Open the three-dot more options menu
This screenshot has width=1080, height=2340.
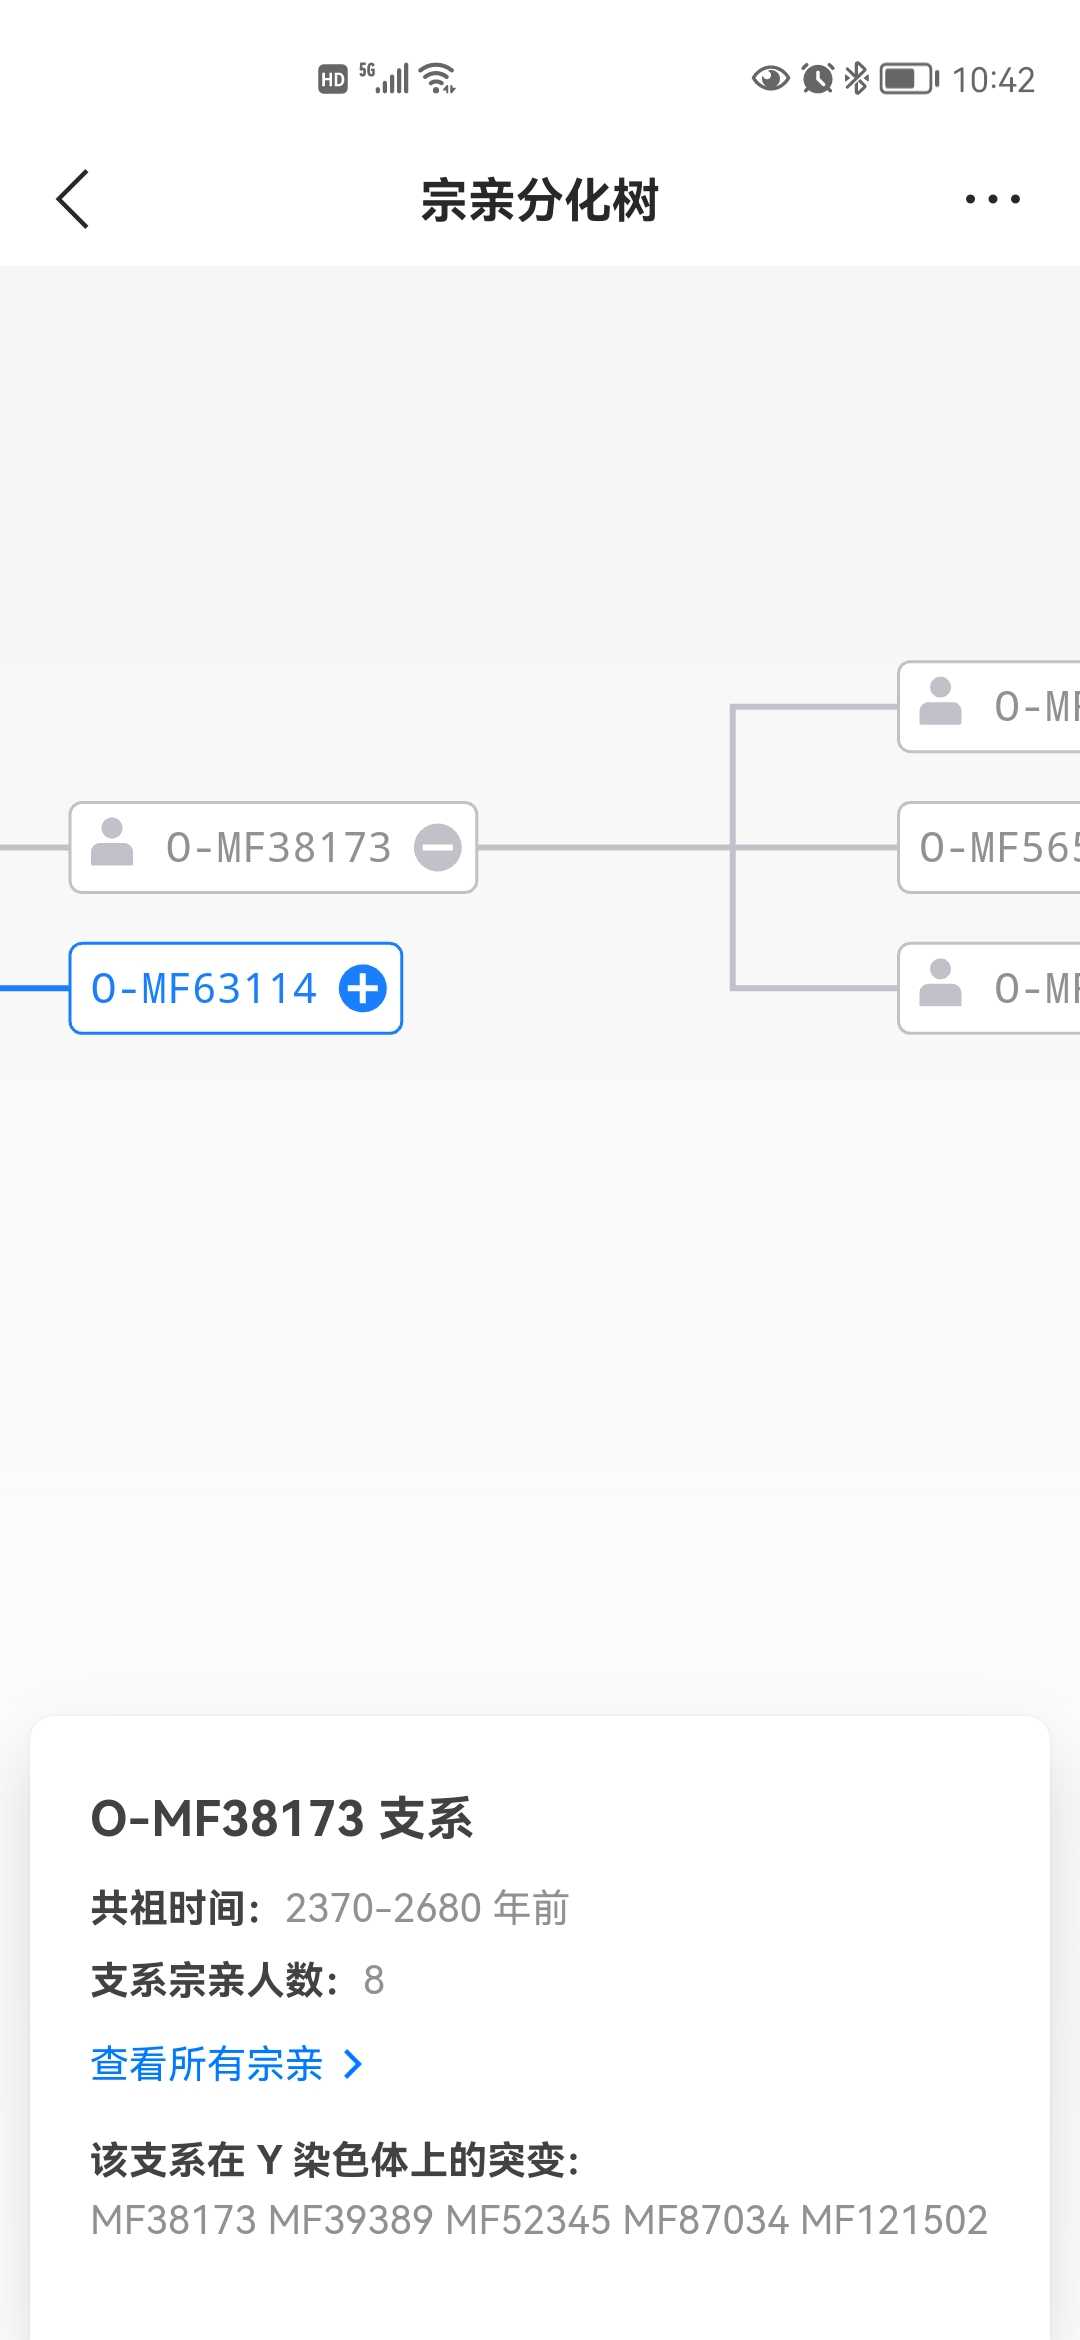pyautogui.click(x=992, y=199)
